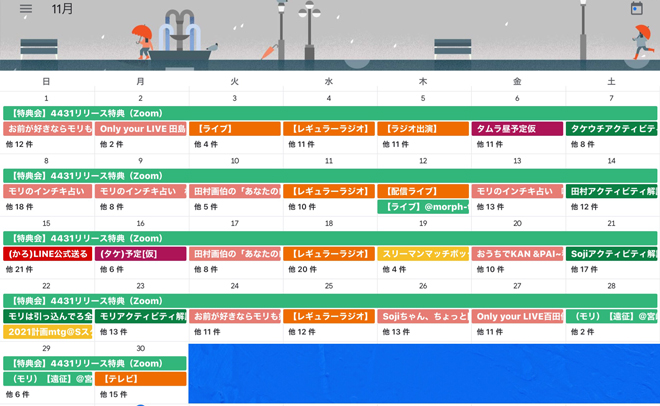Expand 他 21 件 hidden events on November 15
660x406 pixels.
tap(19, 269)
